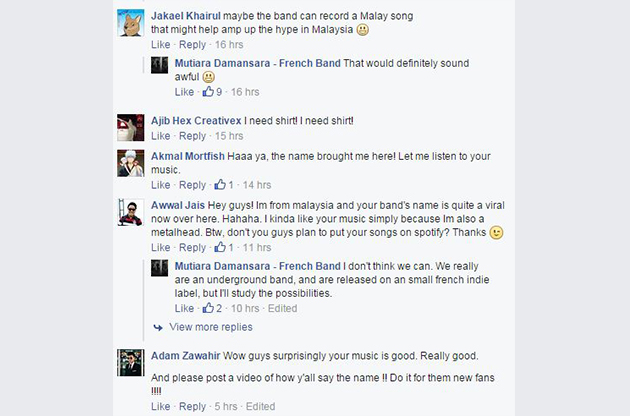Click thumbs-up icon showing 9 likes

pos(209,92)
